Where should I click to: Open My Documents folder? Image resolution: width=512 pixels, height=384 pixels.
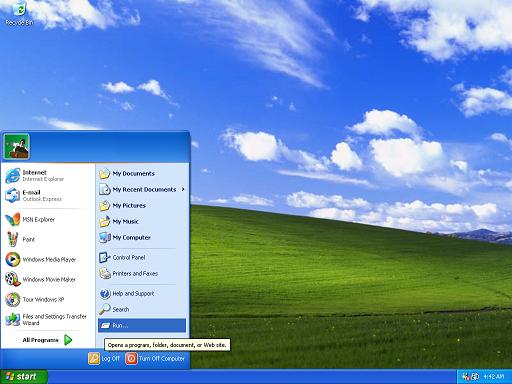pos(142,174)
